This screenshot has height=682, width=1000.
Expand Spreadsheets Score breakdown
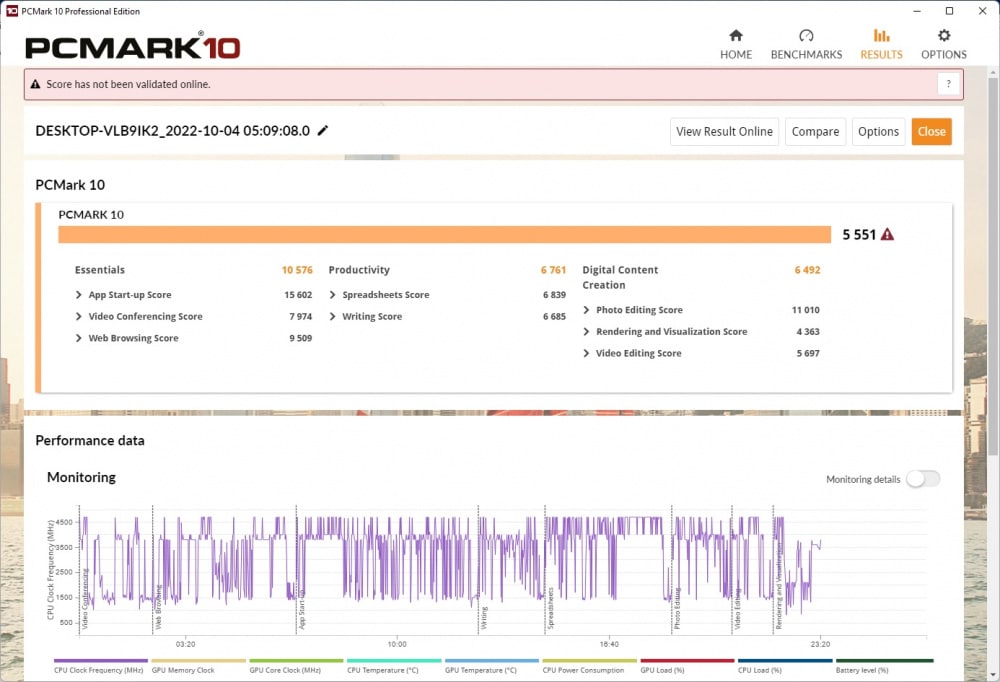click(x=332, y=295)
